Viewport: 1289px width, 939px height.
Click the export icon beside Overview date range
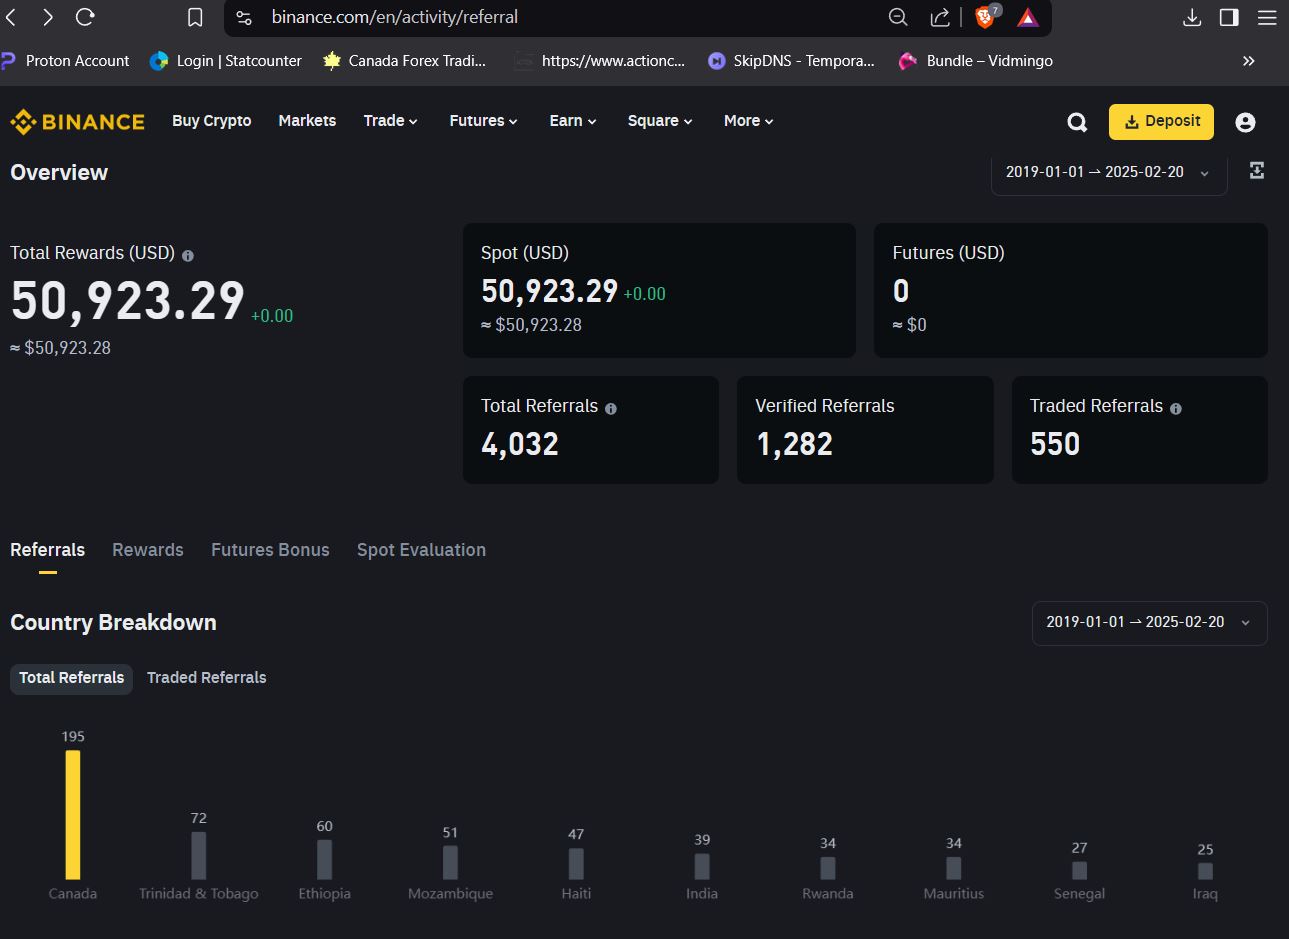point(1257,171)
